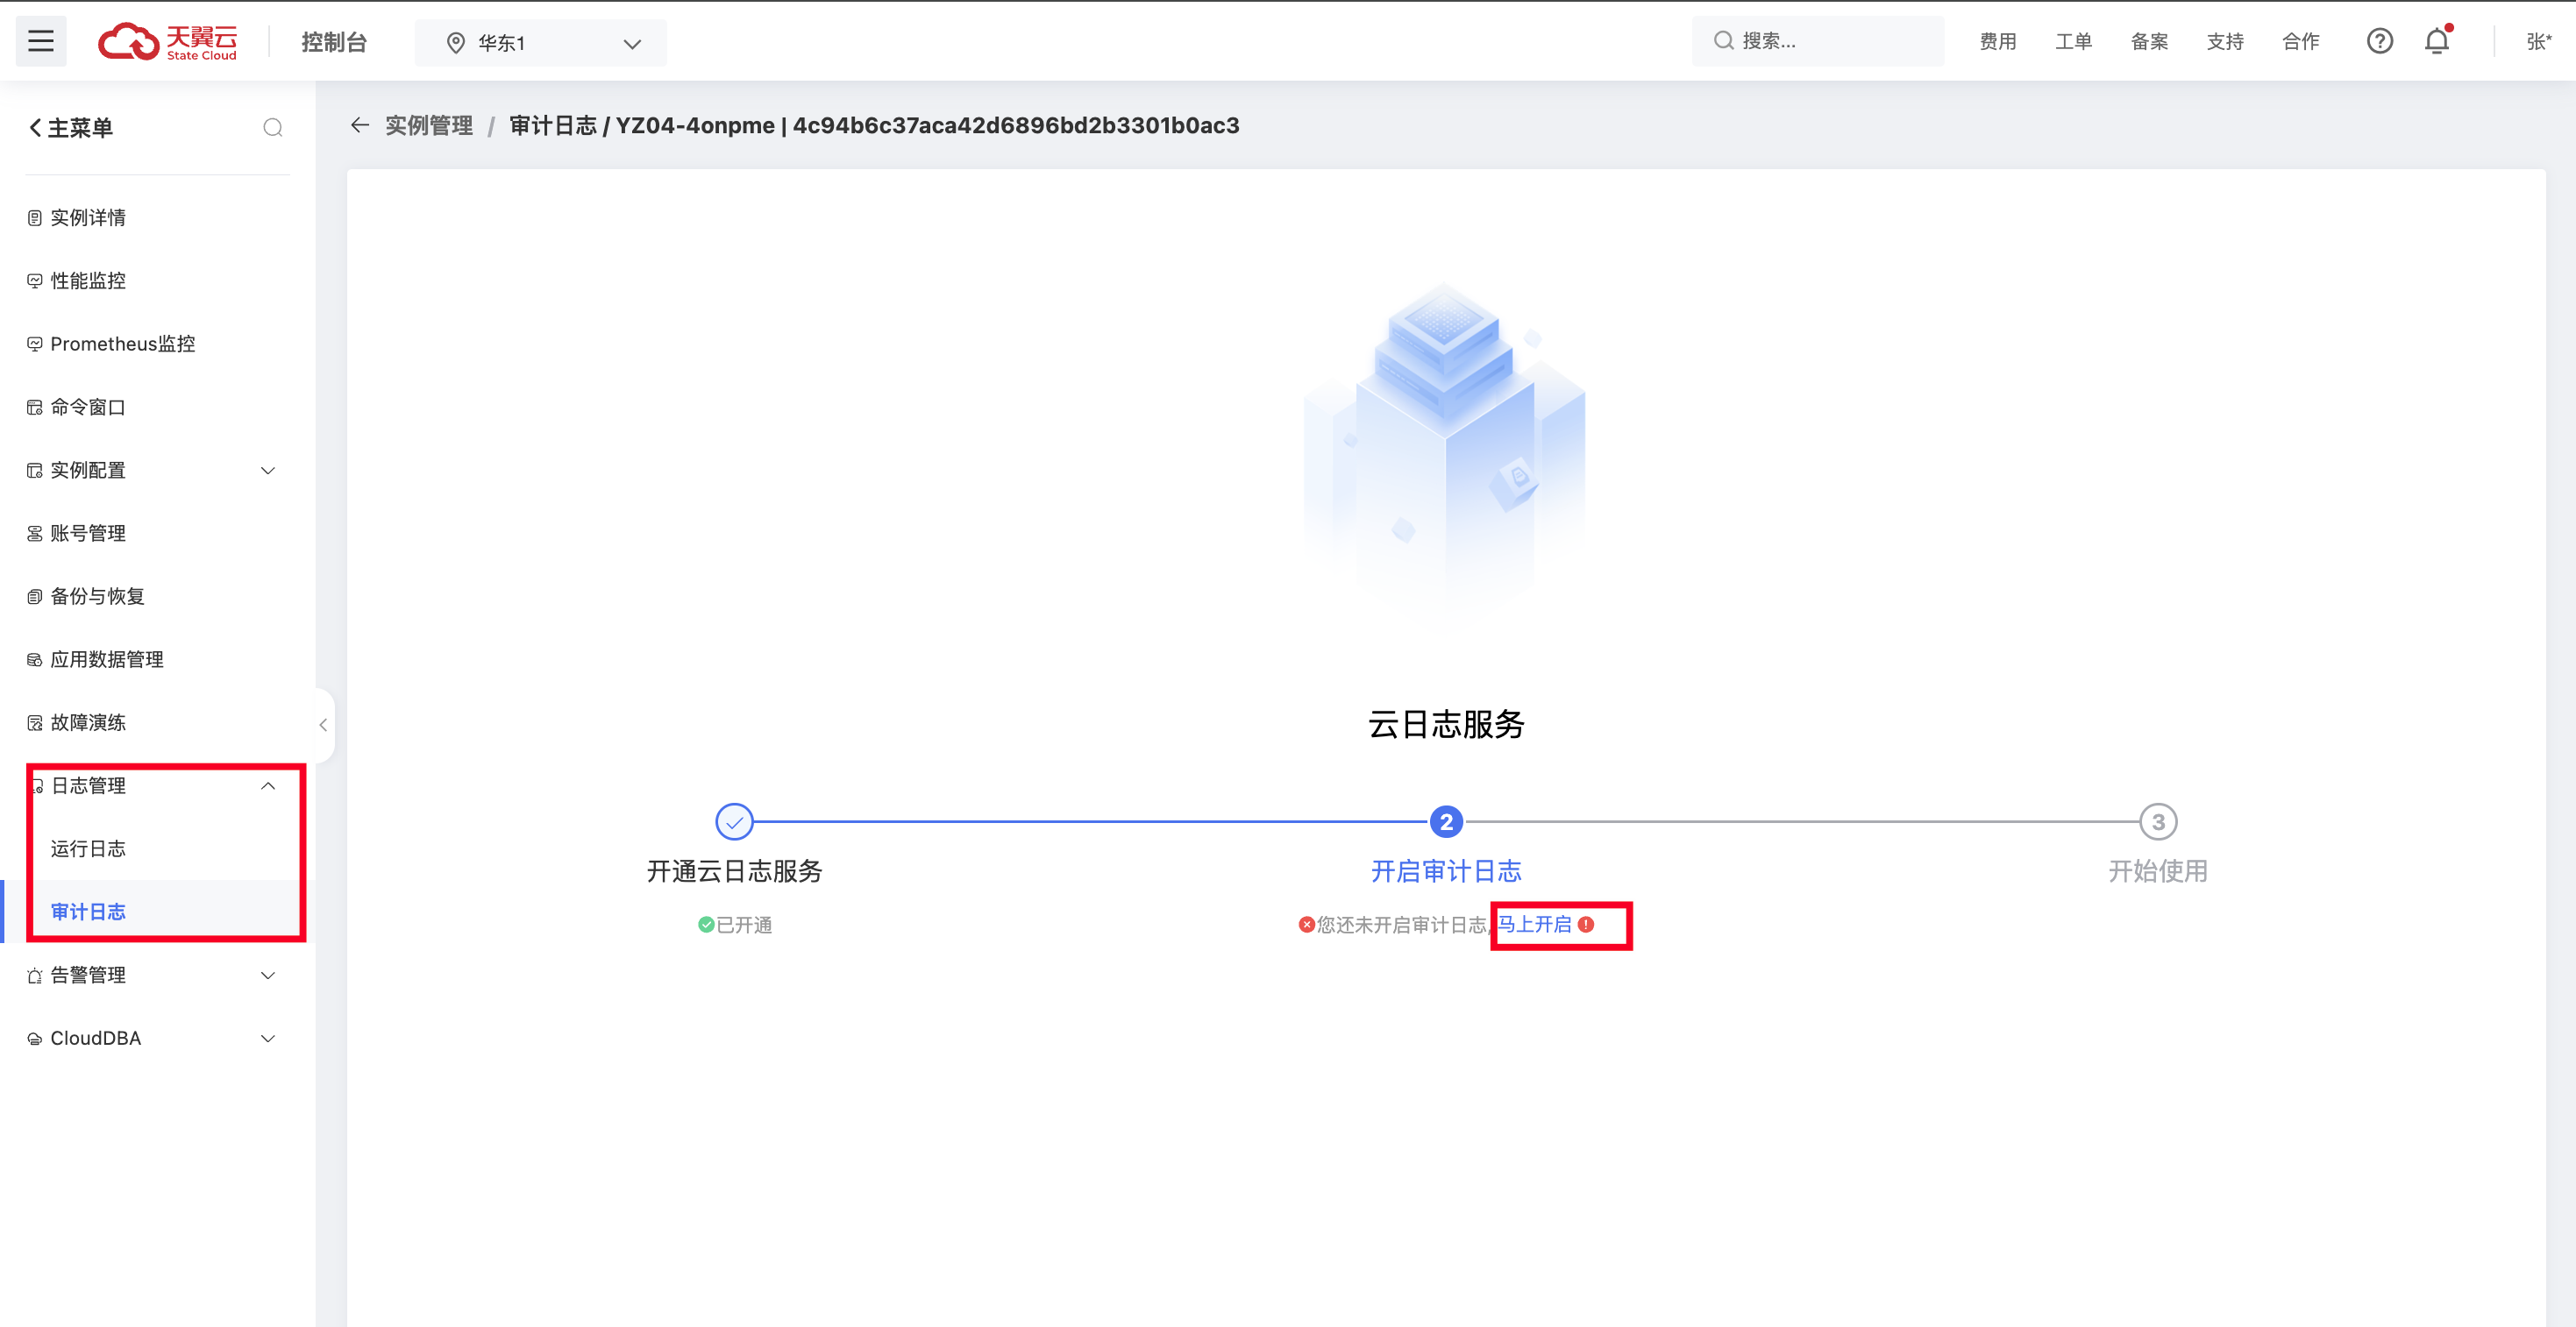Expand the 告警管理 chevron
The width and height of the screenshot is (2576, 1327).
[x=268, y=975]
